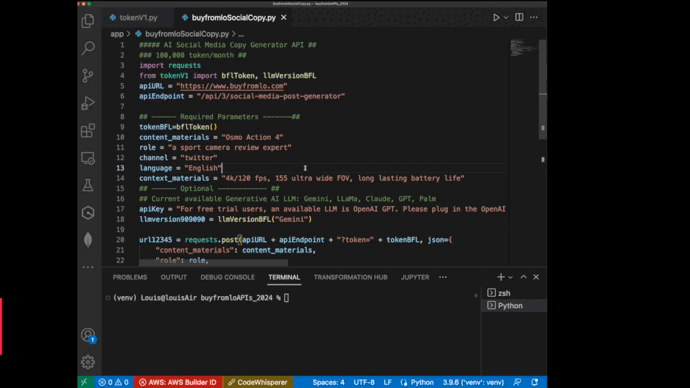
Task: Open the TRANSFORMATION HUB panel tab
Action: 351,277
